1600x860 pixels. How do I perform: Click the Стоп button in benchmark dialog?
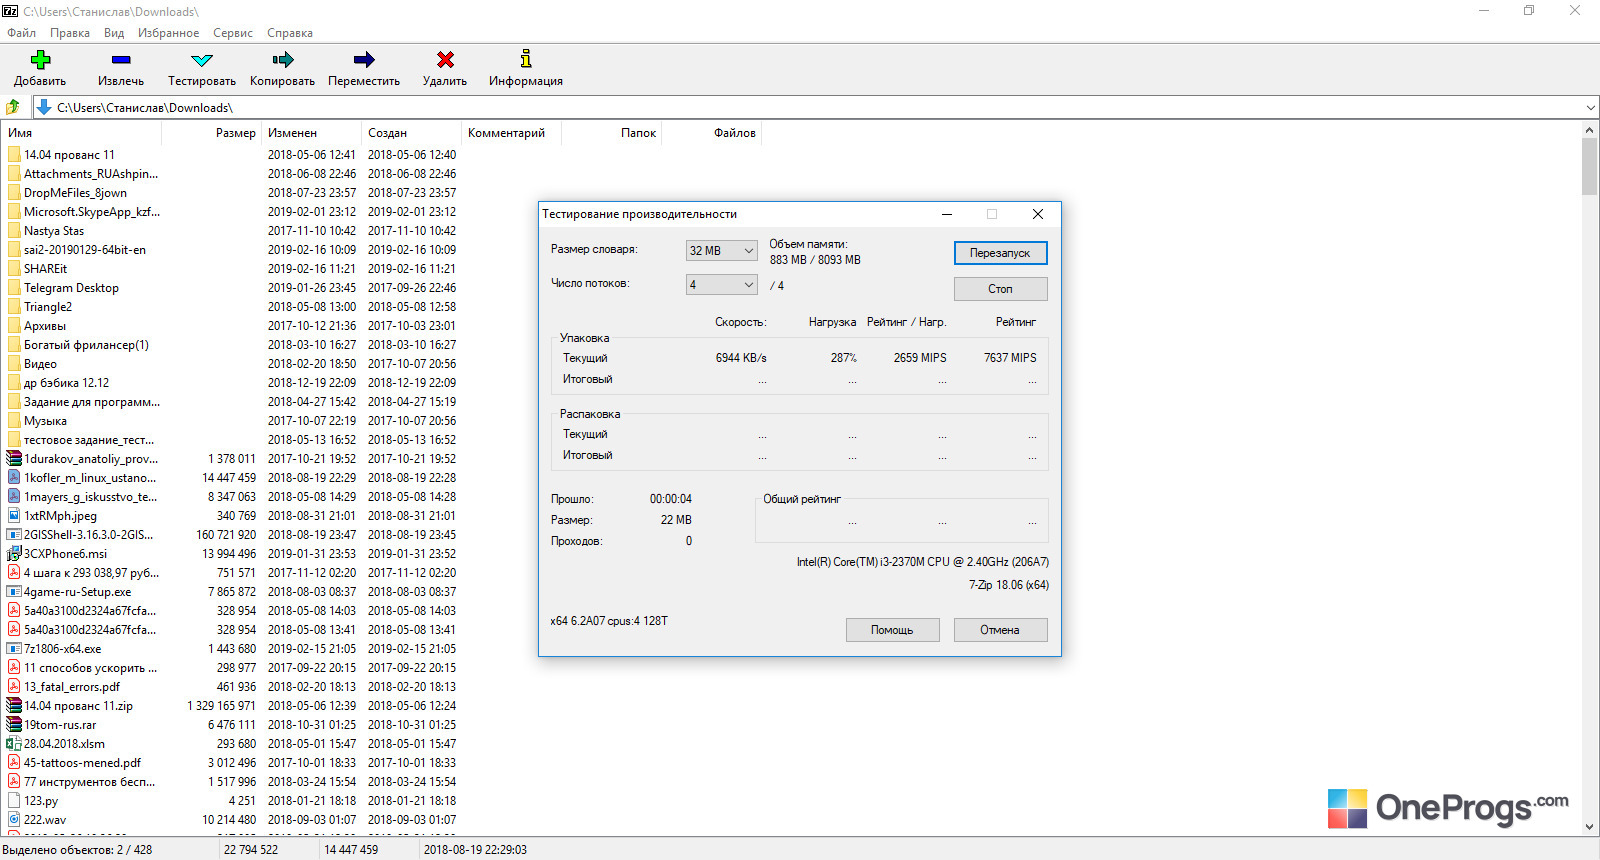point(1000,289)
